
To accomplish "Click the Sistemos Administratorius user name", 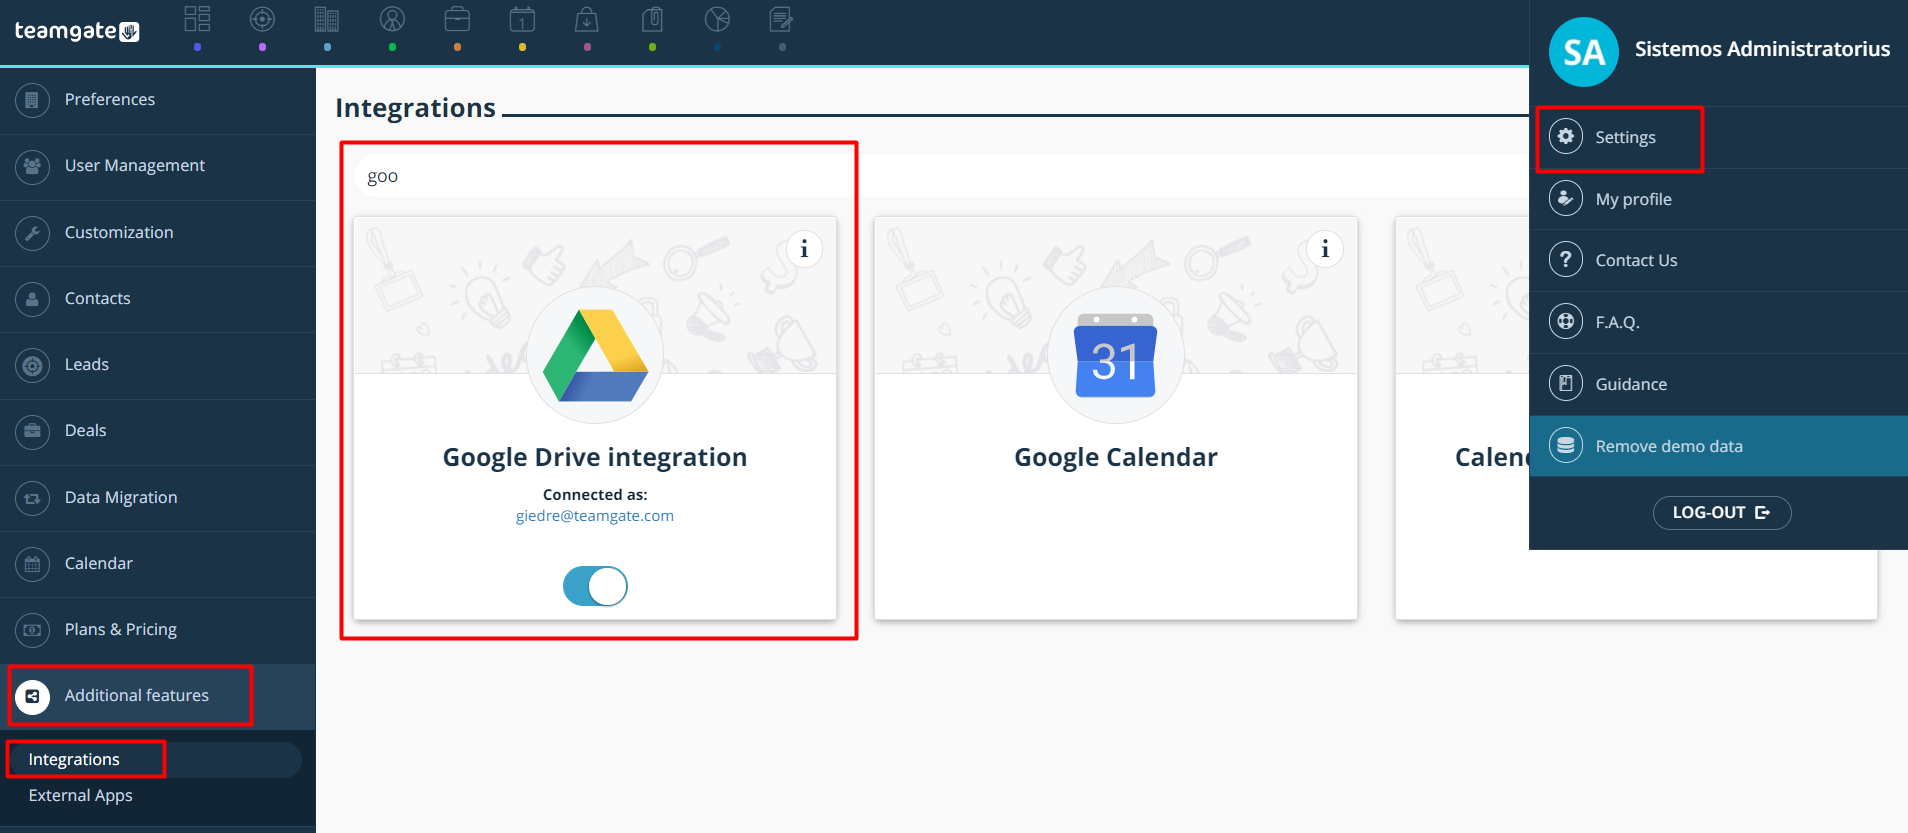I will point(1762,49).
